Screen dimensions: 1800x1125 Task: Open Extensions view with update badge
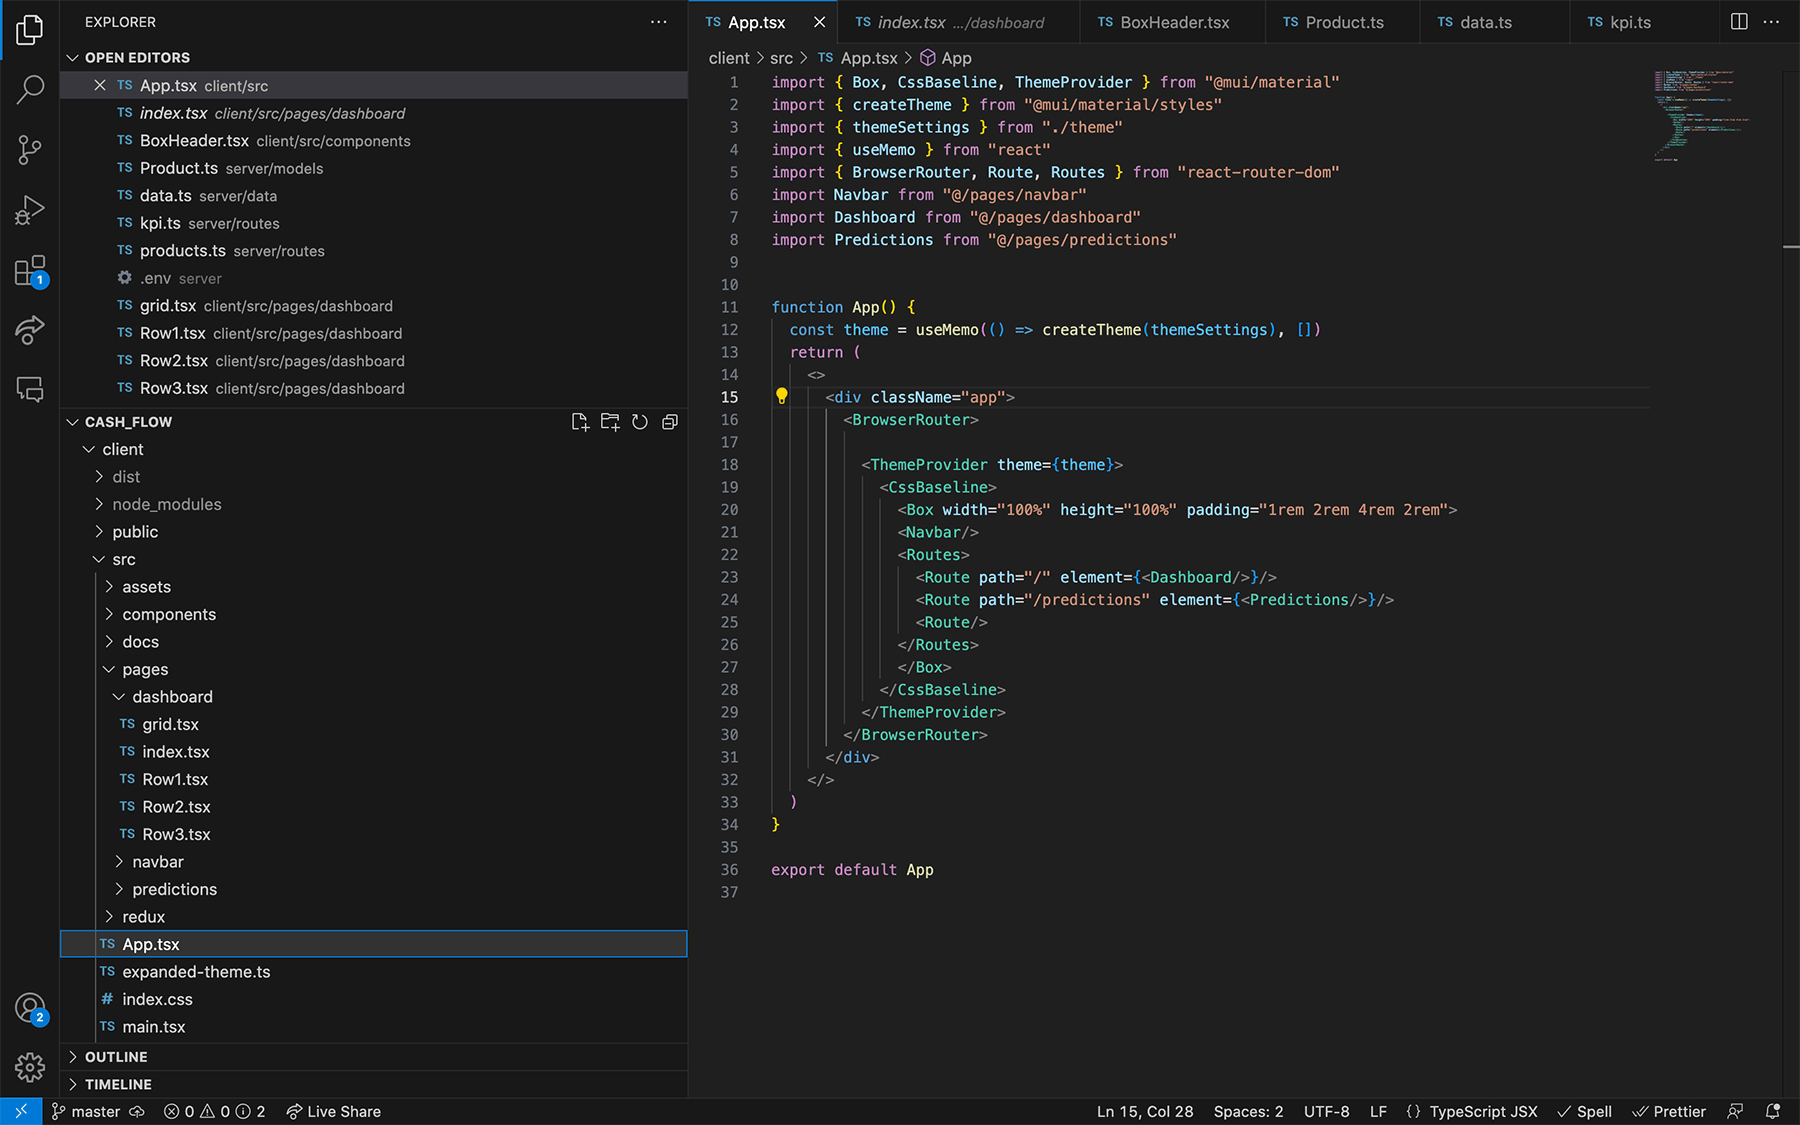(x=30, y=271)
